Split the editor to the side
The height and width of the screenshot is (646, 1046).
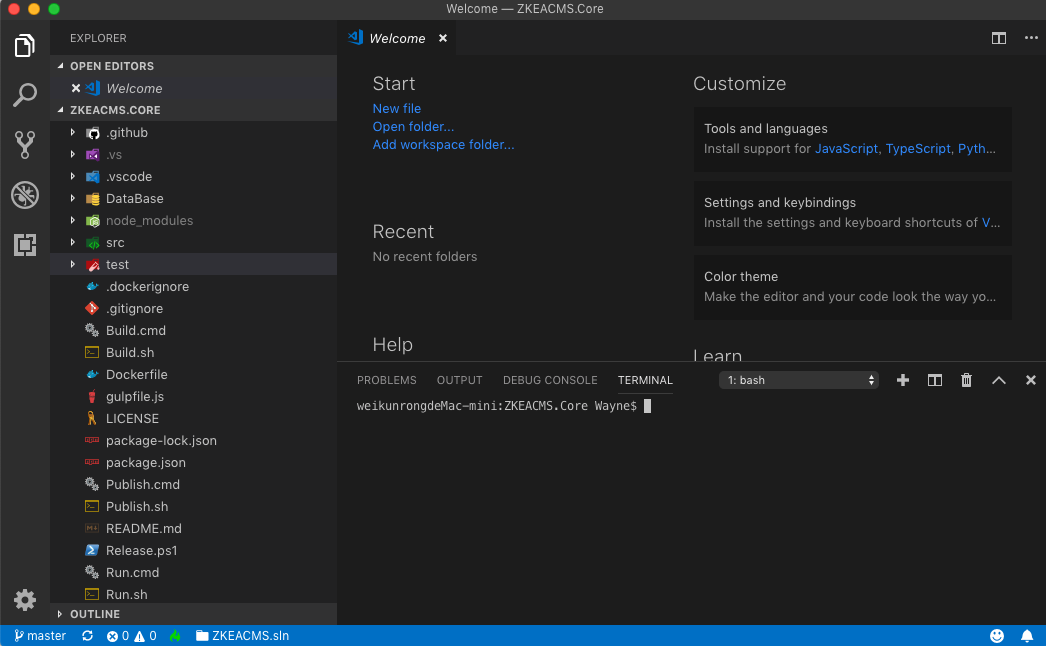(999, 38)
